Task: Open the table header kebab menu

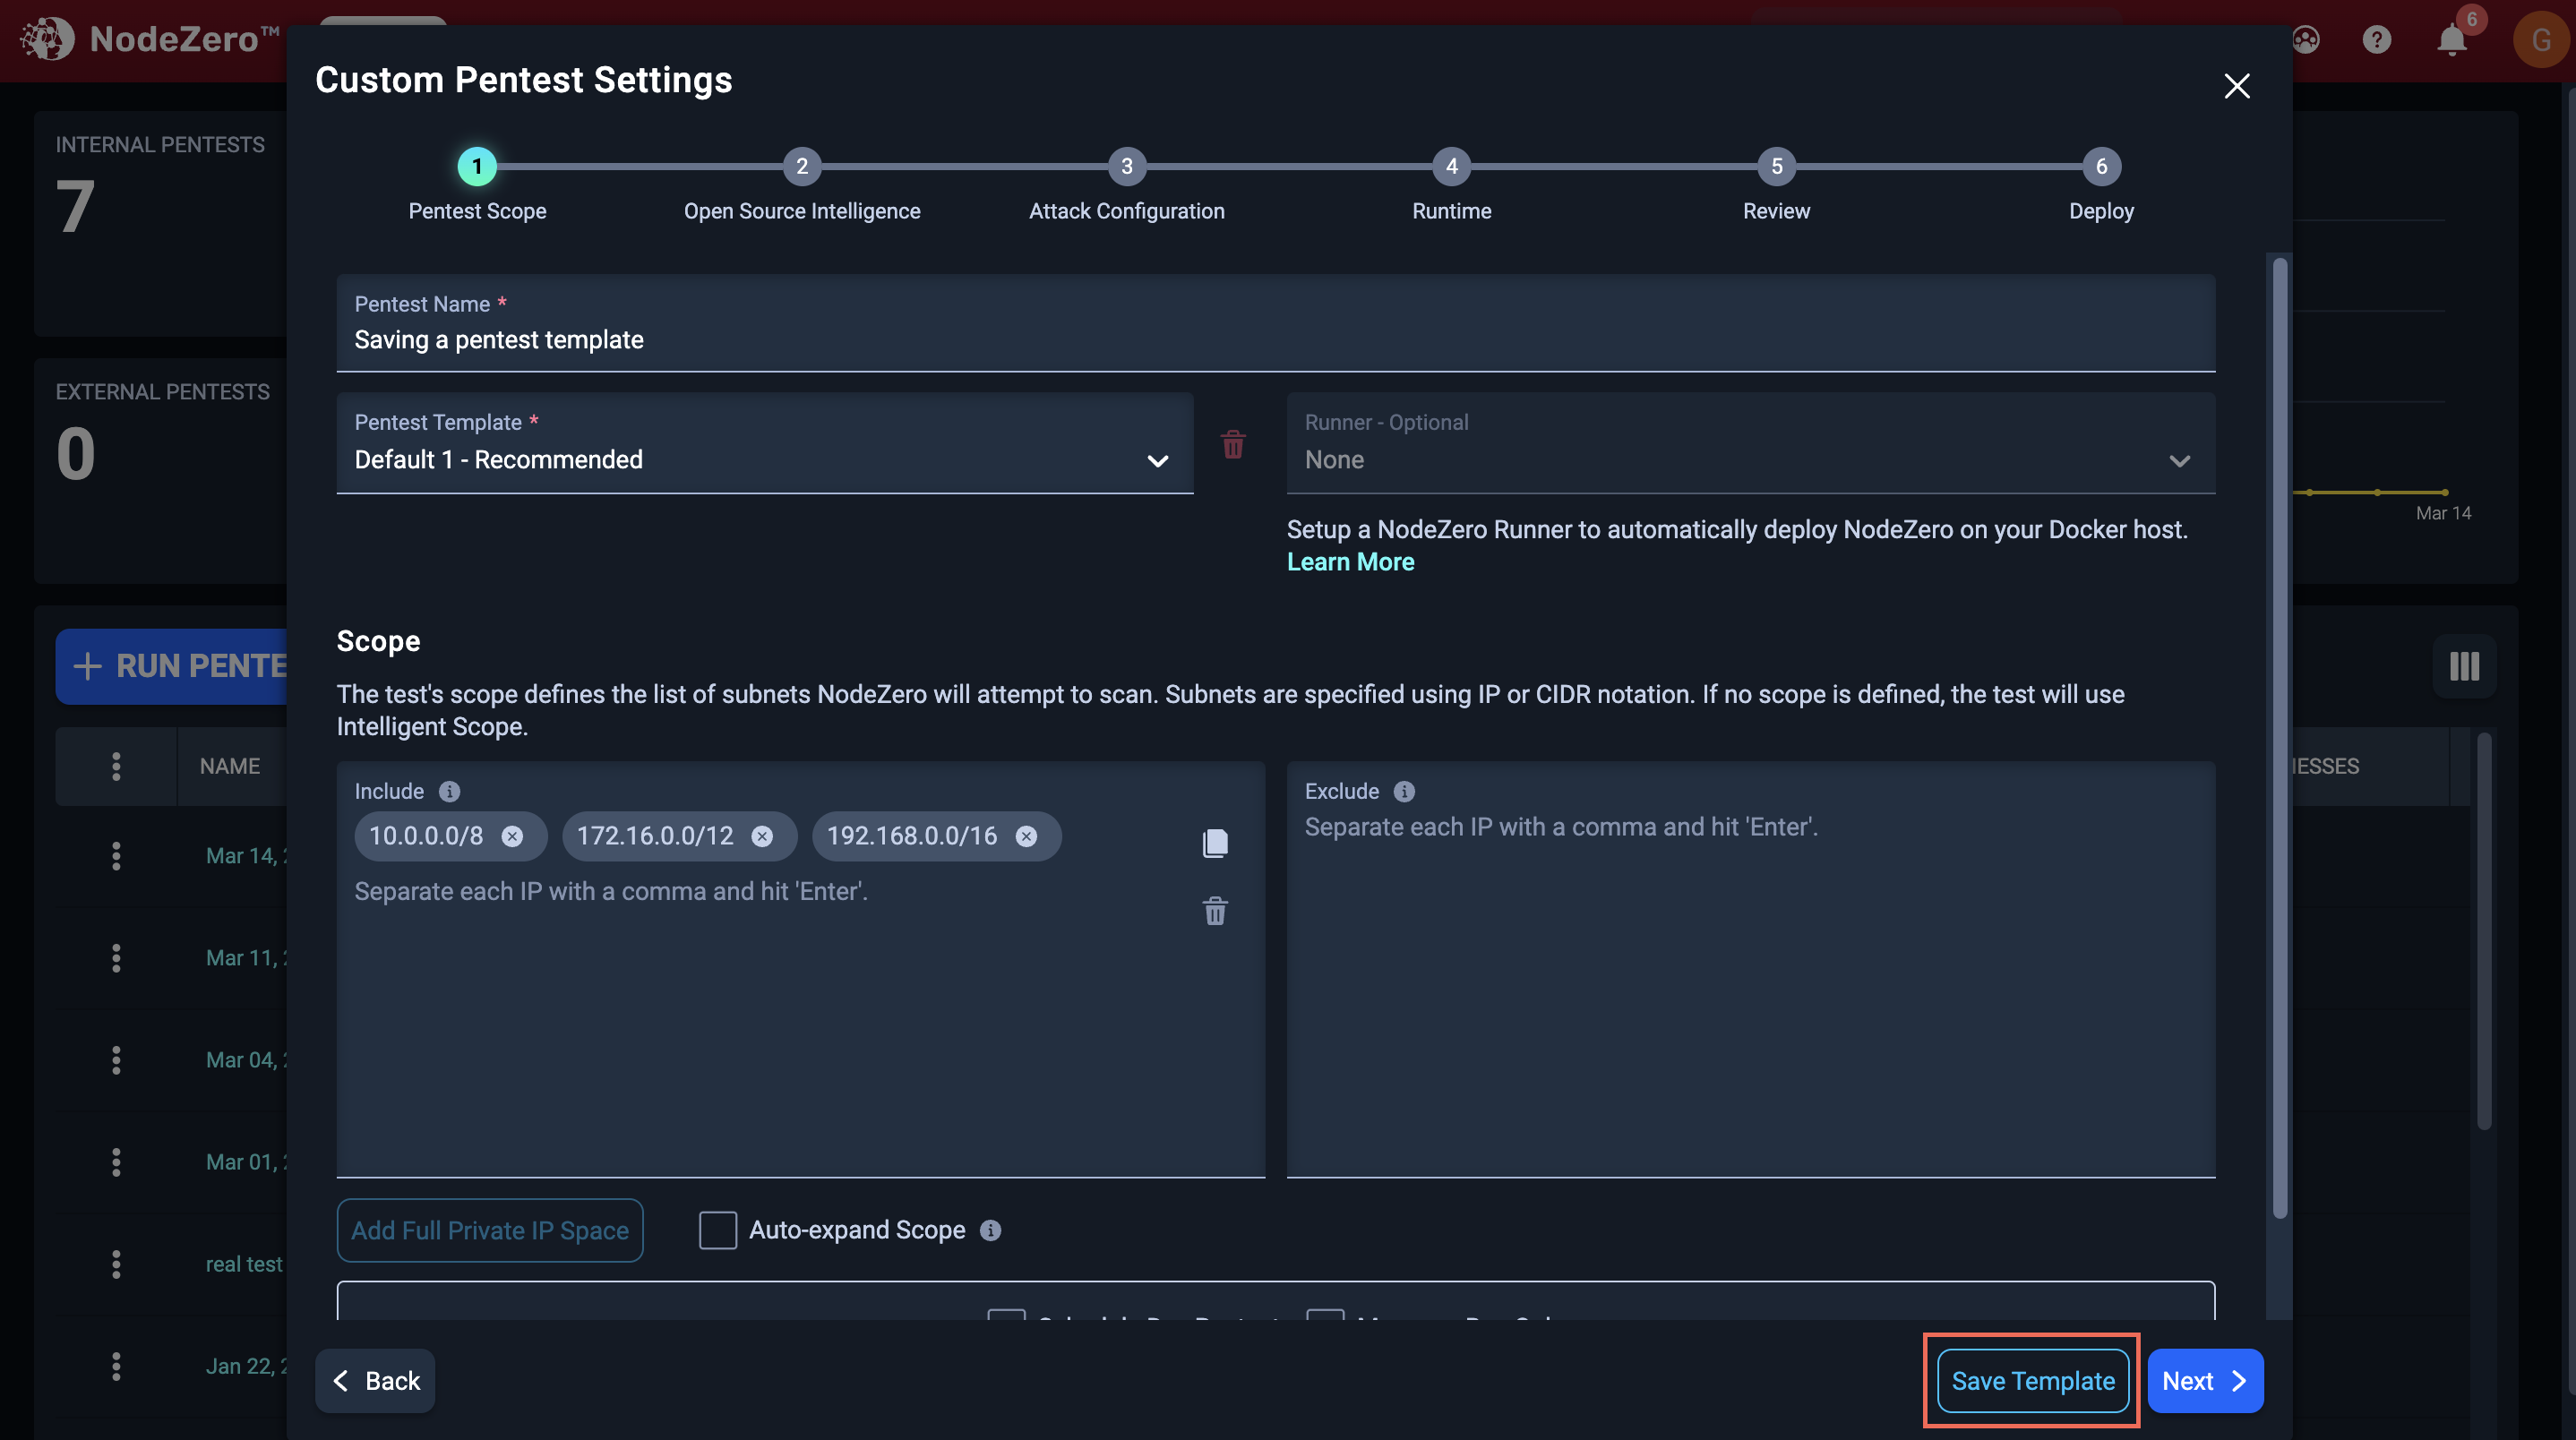Action: point(116,766)
